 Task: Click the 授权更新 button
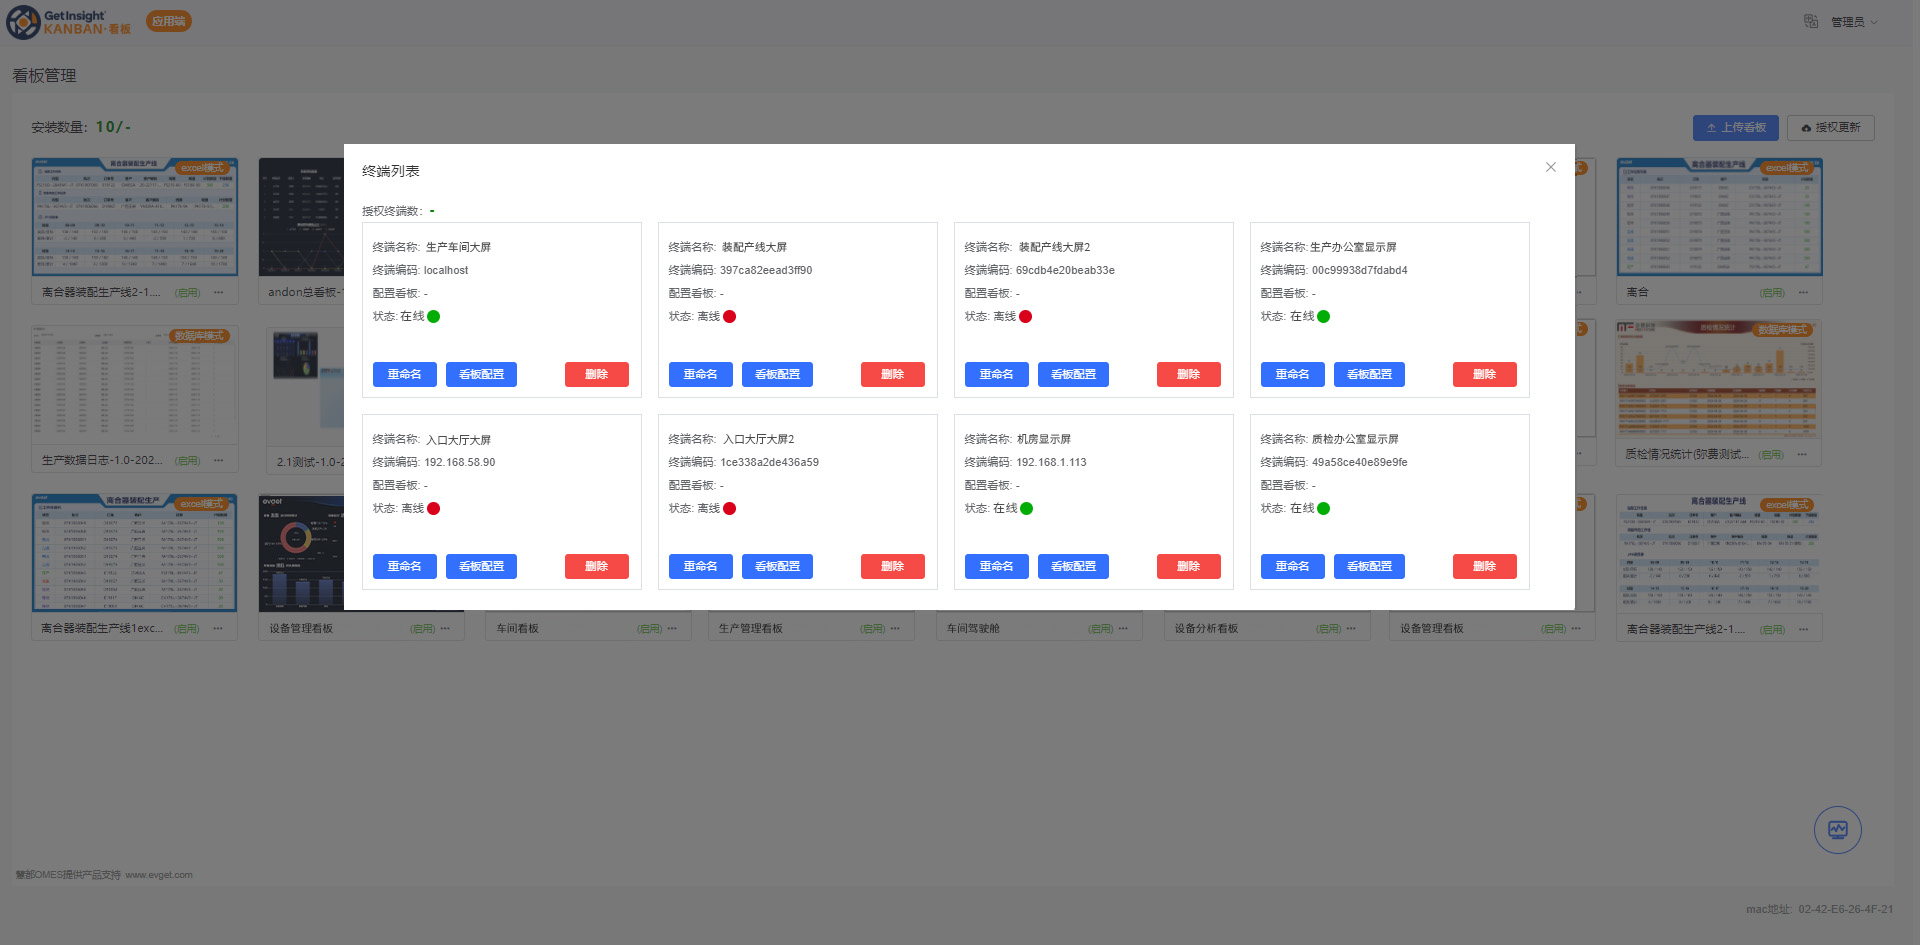(x=1830, y=128)
